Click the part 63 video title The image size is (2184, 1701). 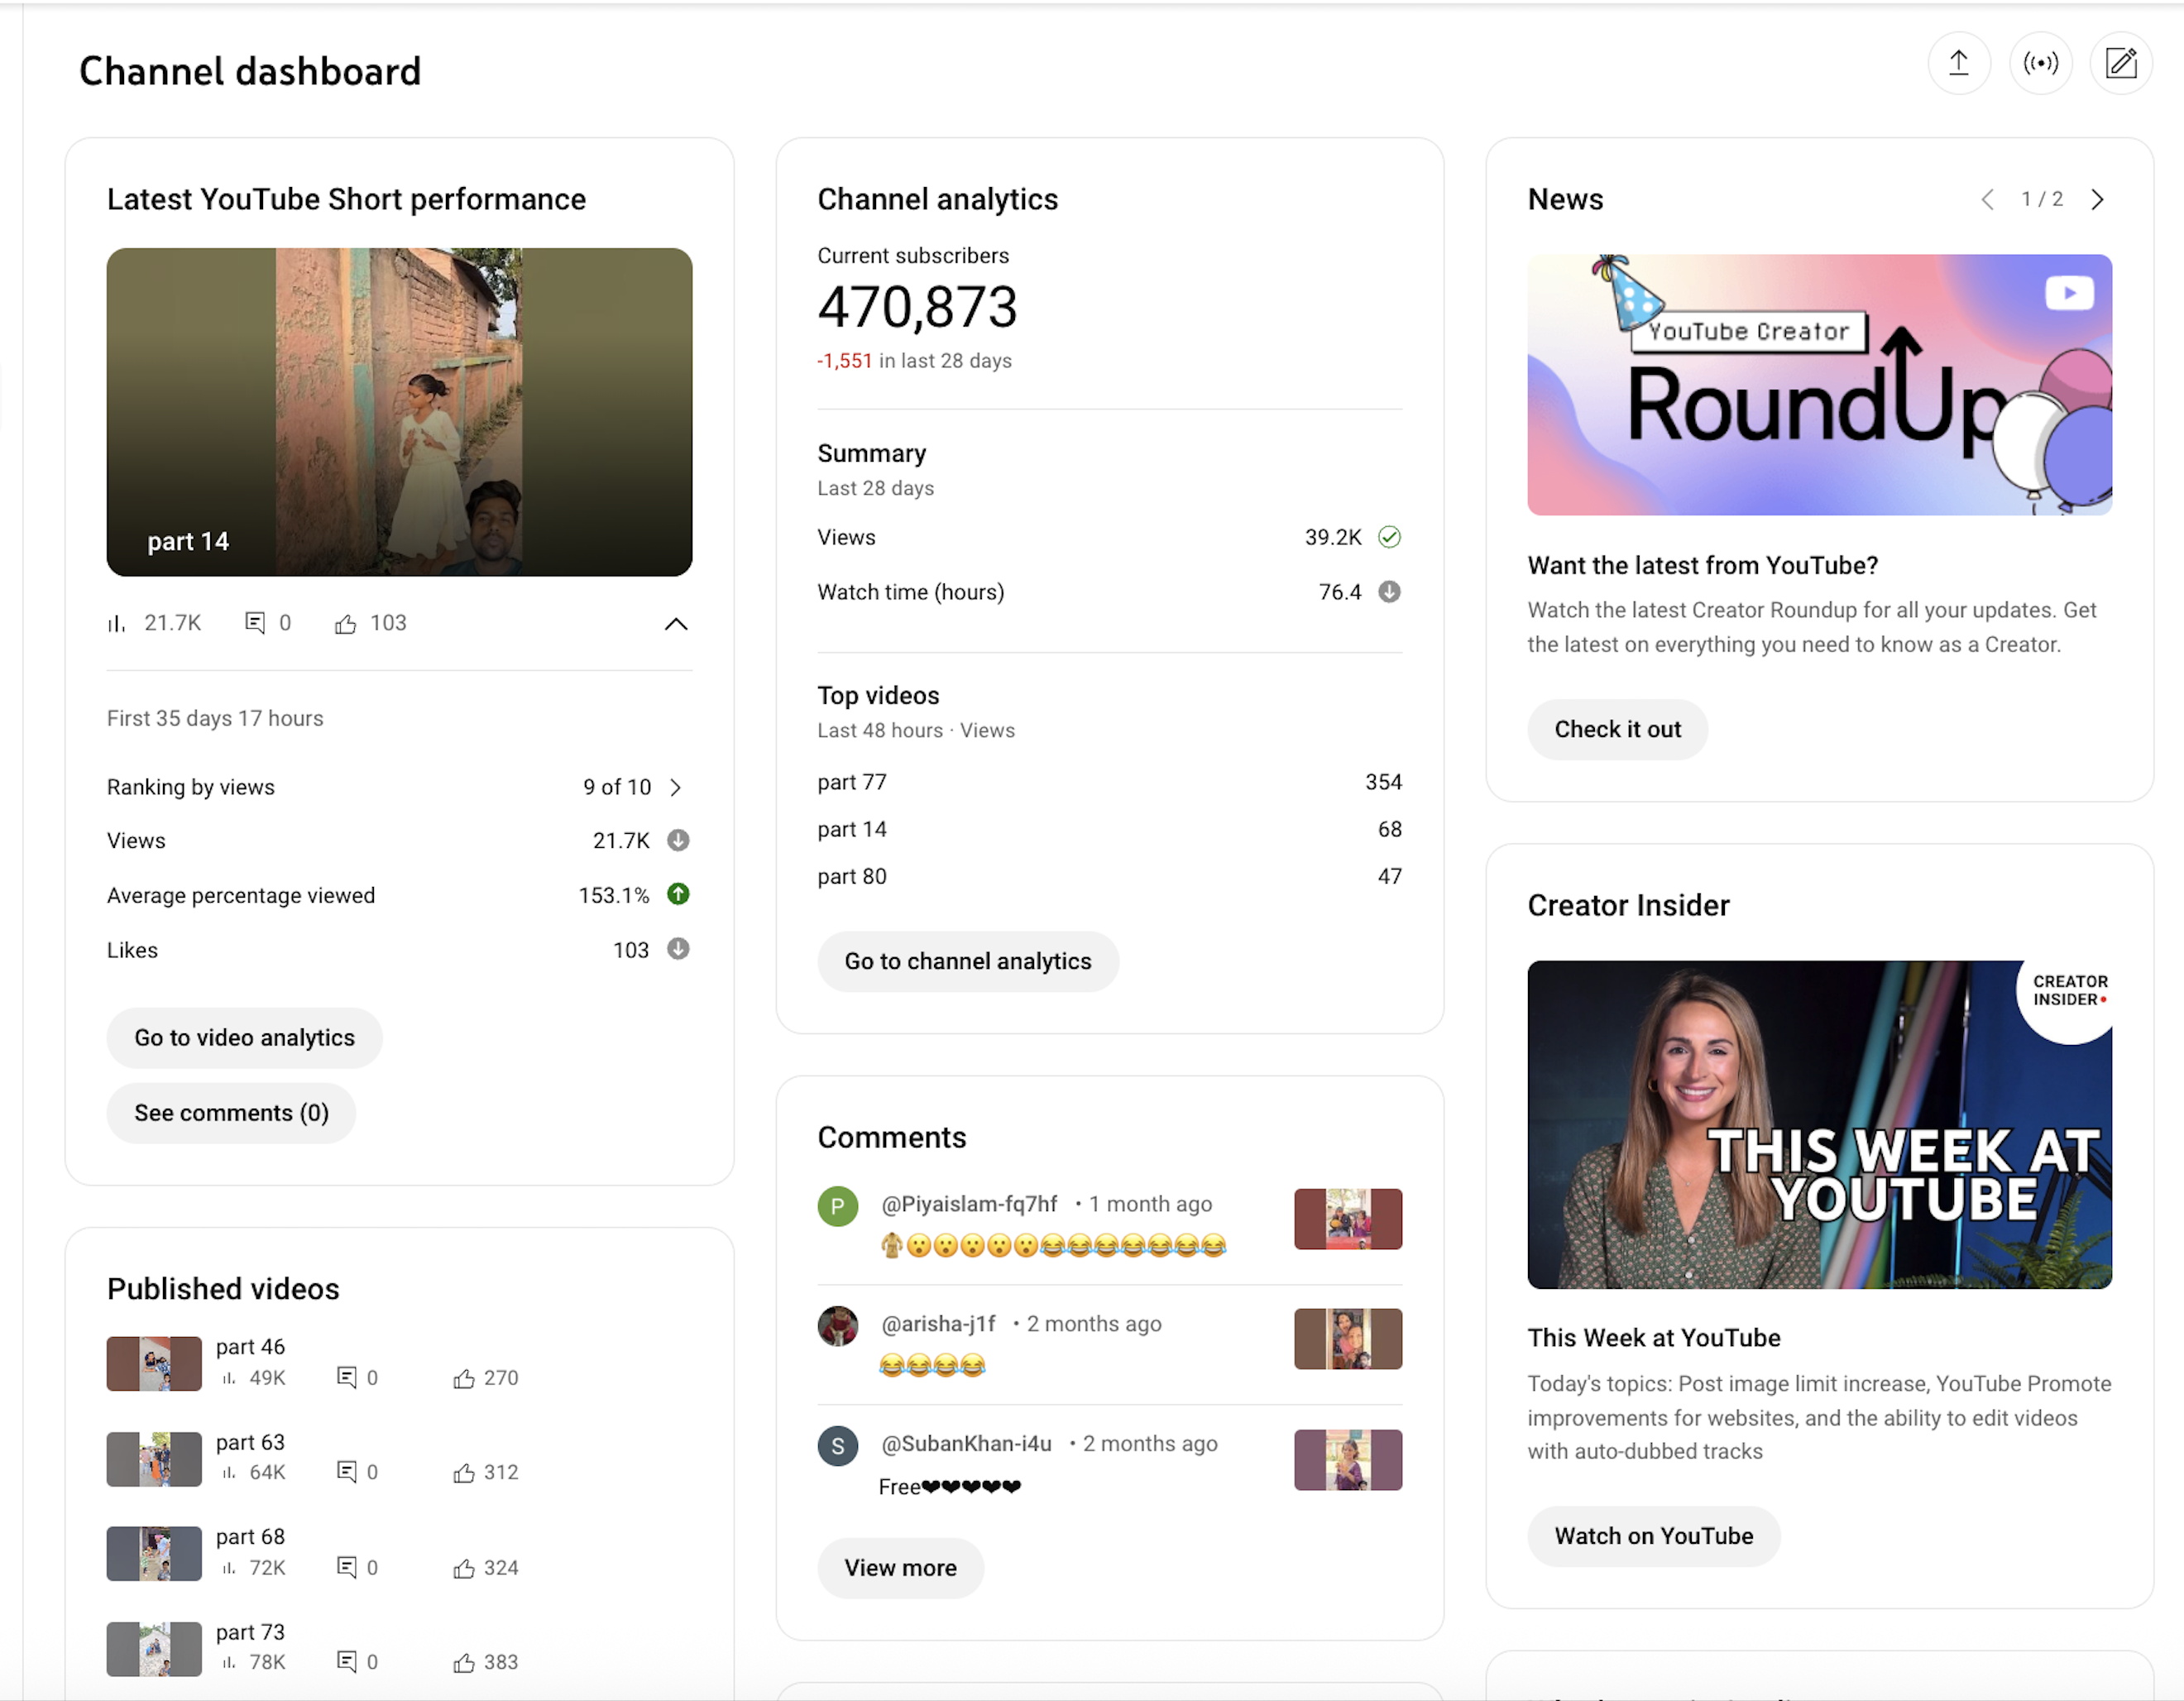click(x=250, y=1442)
